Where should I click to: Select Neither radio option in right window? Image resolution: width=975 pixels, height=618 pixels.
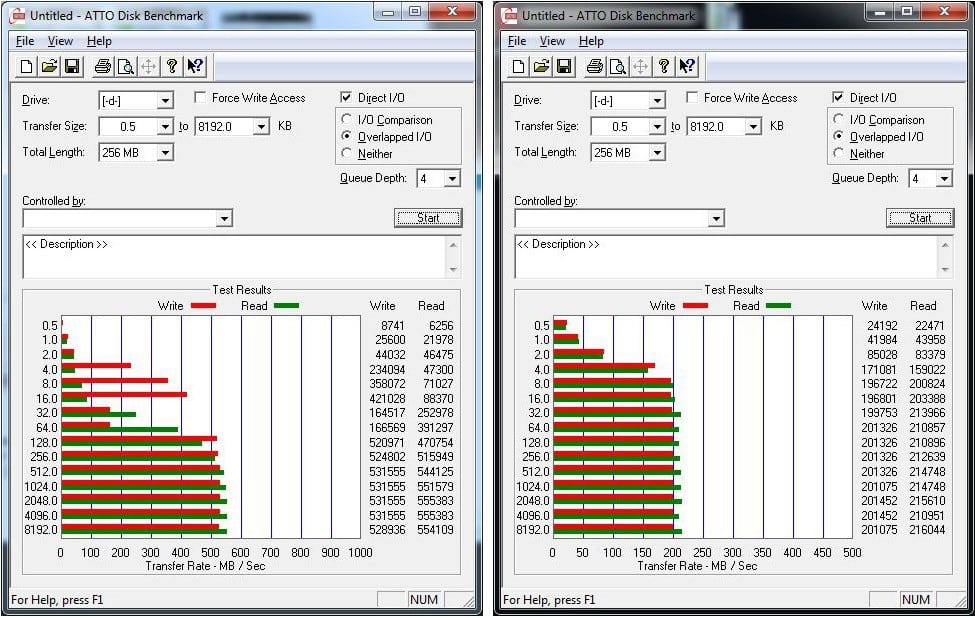click(x=839, y=154)
